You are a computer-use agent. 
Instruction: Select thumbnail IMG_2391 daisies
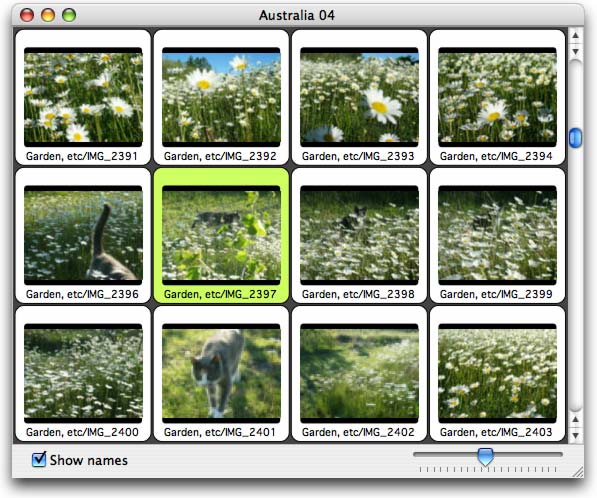[x=83, y=97]
